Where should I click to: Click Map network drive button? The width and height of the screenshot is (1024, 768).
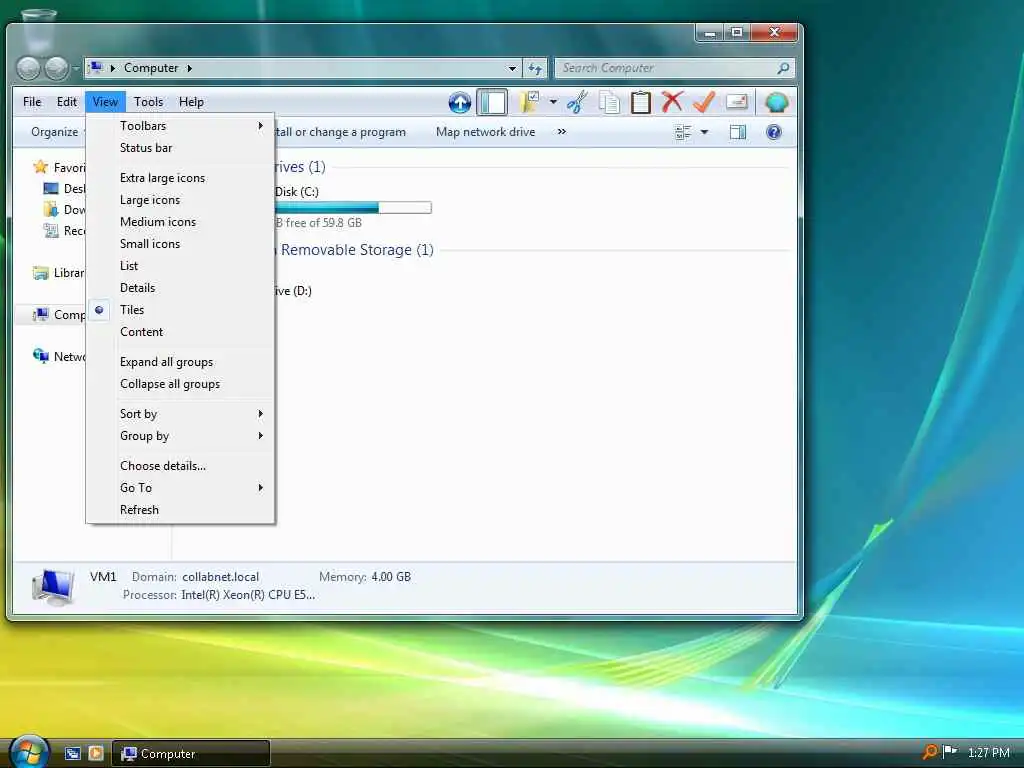pyautogui.click(x=485, y=132)
